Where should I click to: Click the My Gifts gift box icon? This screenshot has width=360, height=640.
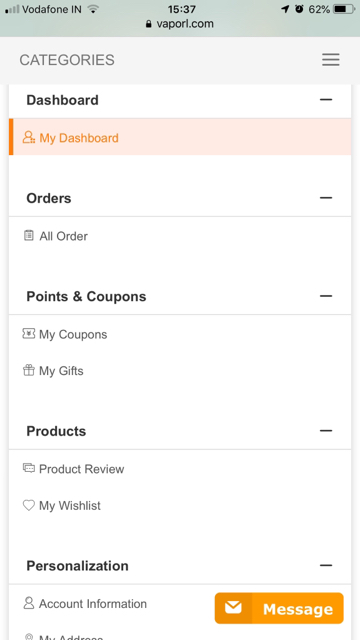point(29,371)
